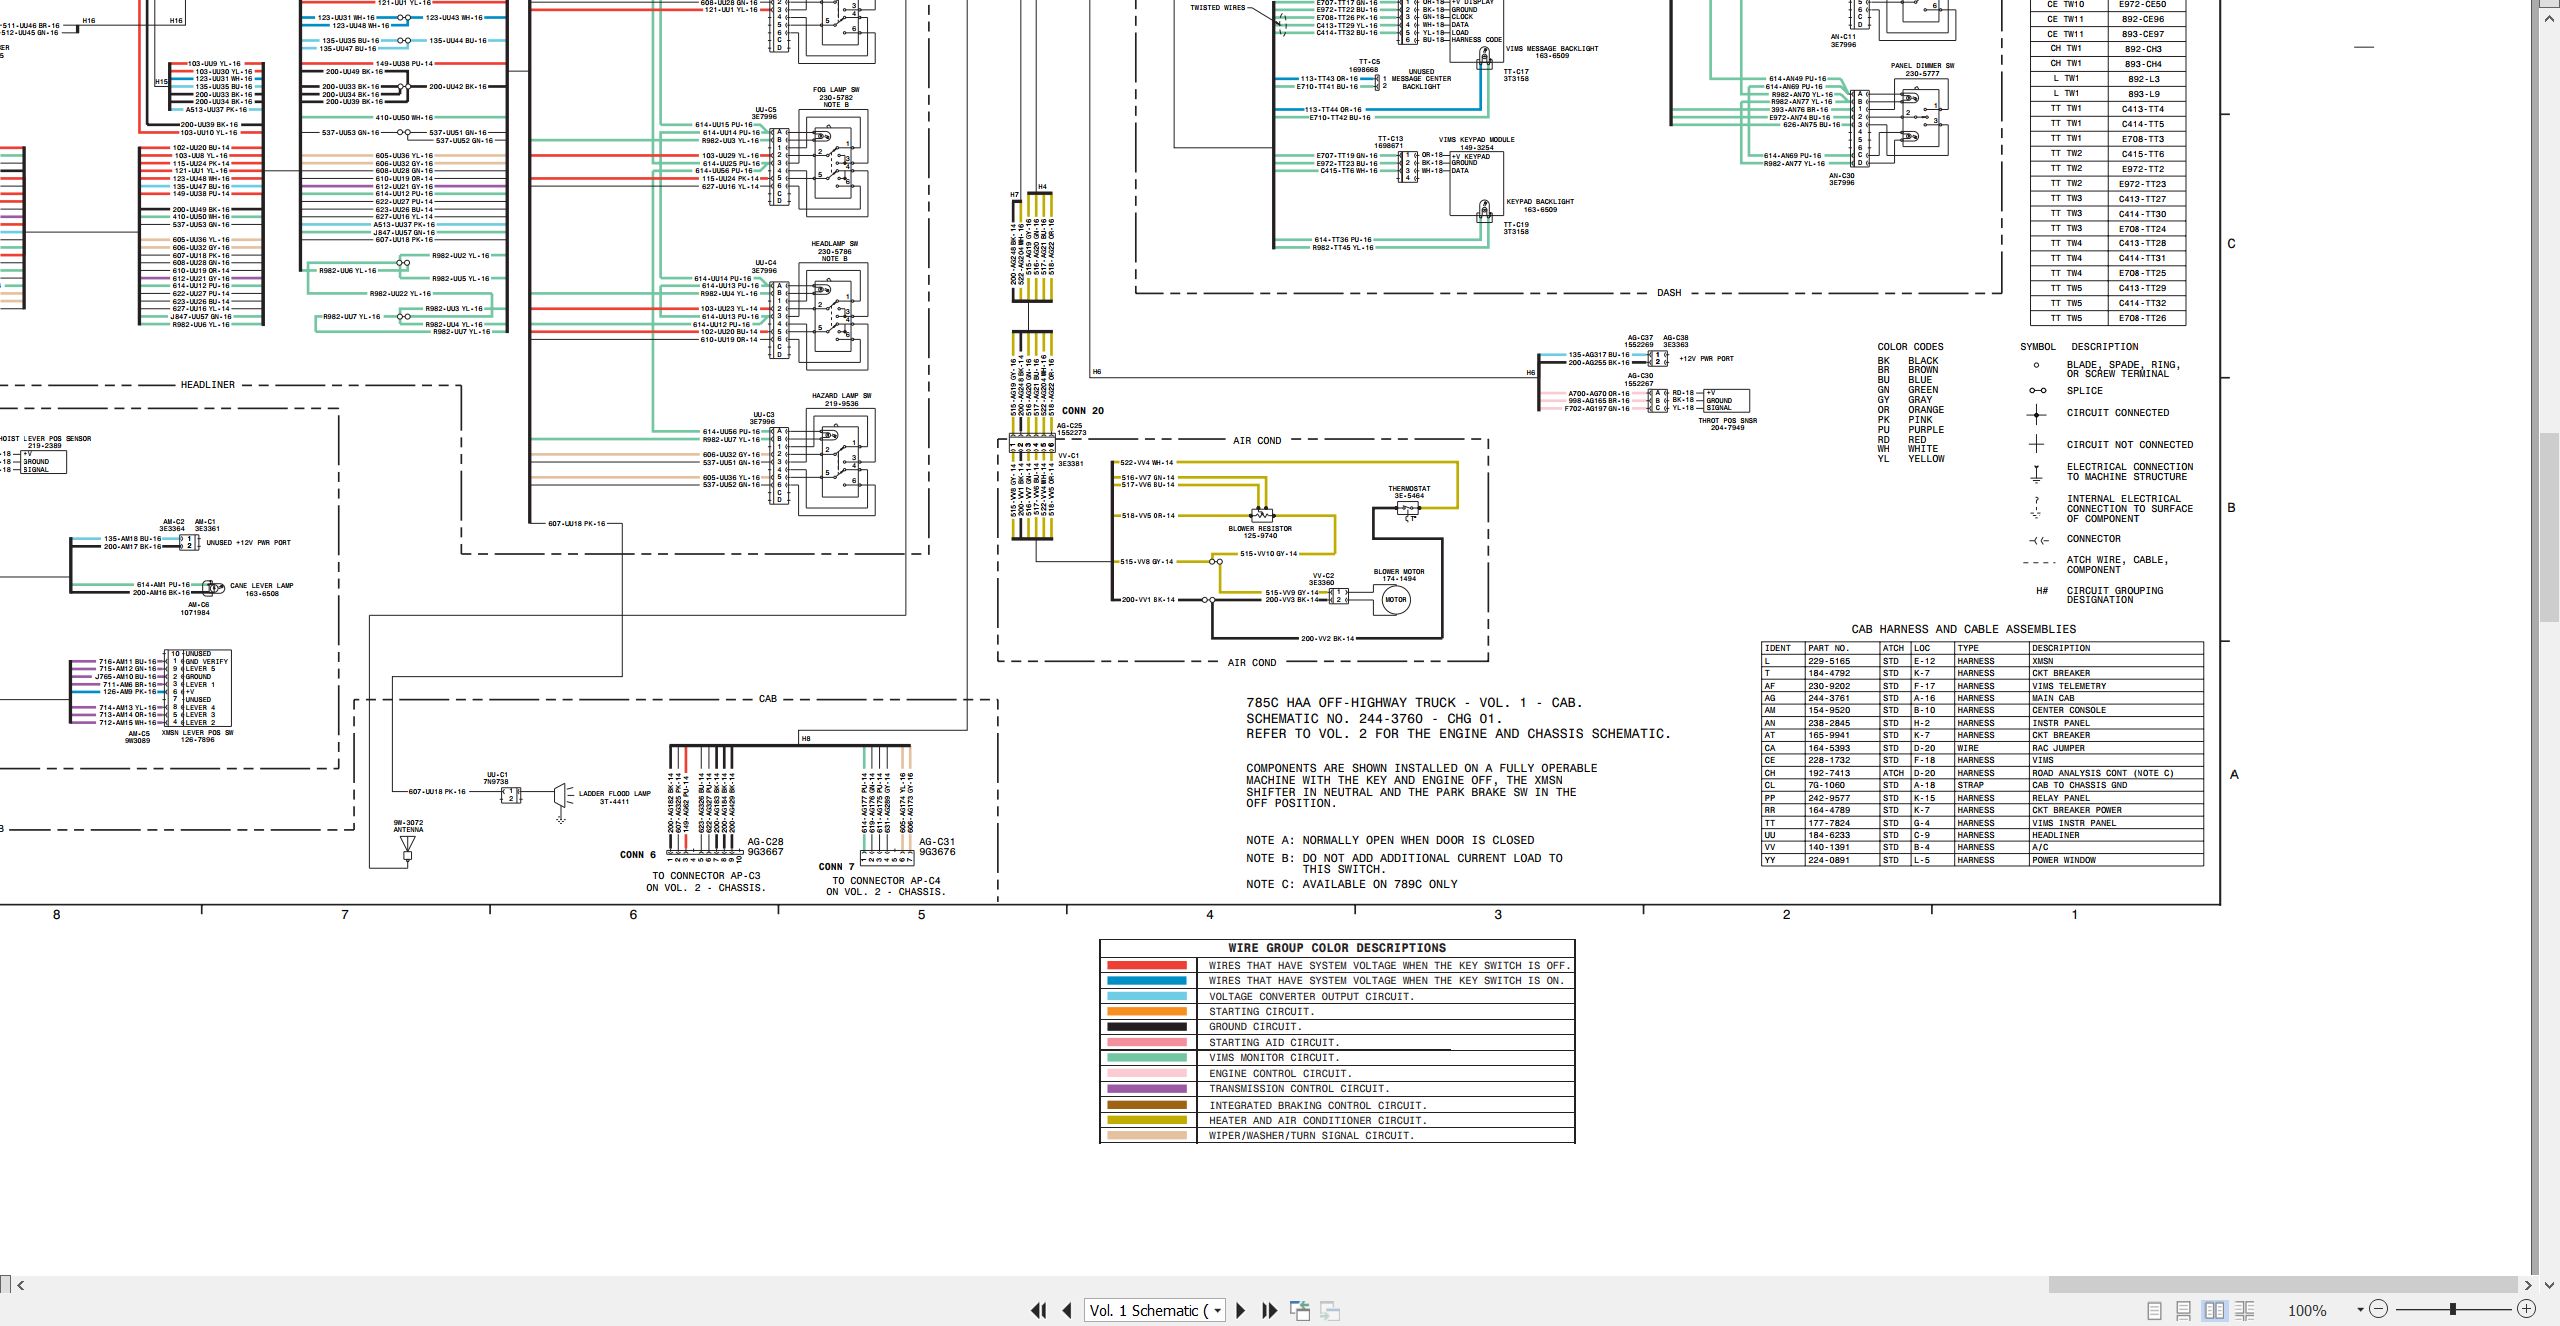Click the 'DASH' section label
Viewport: 2560px width, 1326px height.
pos(1669,293)
